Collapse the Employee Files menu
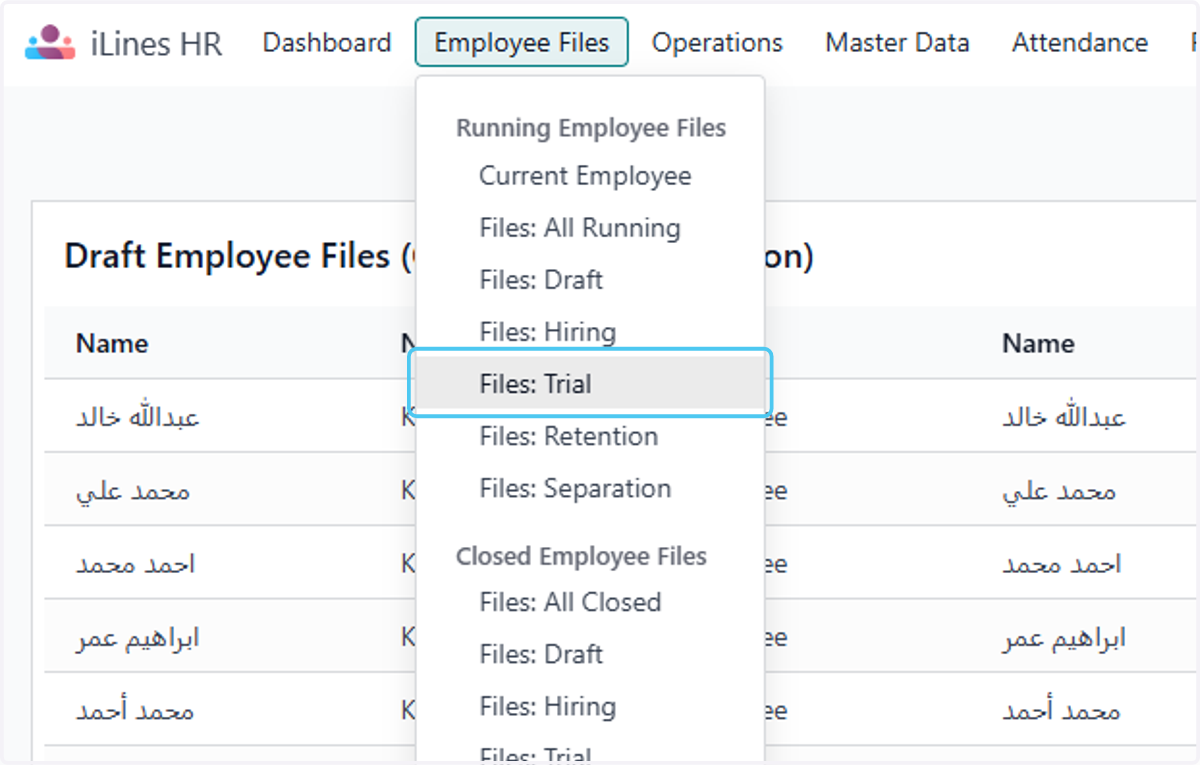 coord(522,43)
